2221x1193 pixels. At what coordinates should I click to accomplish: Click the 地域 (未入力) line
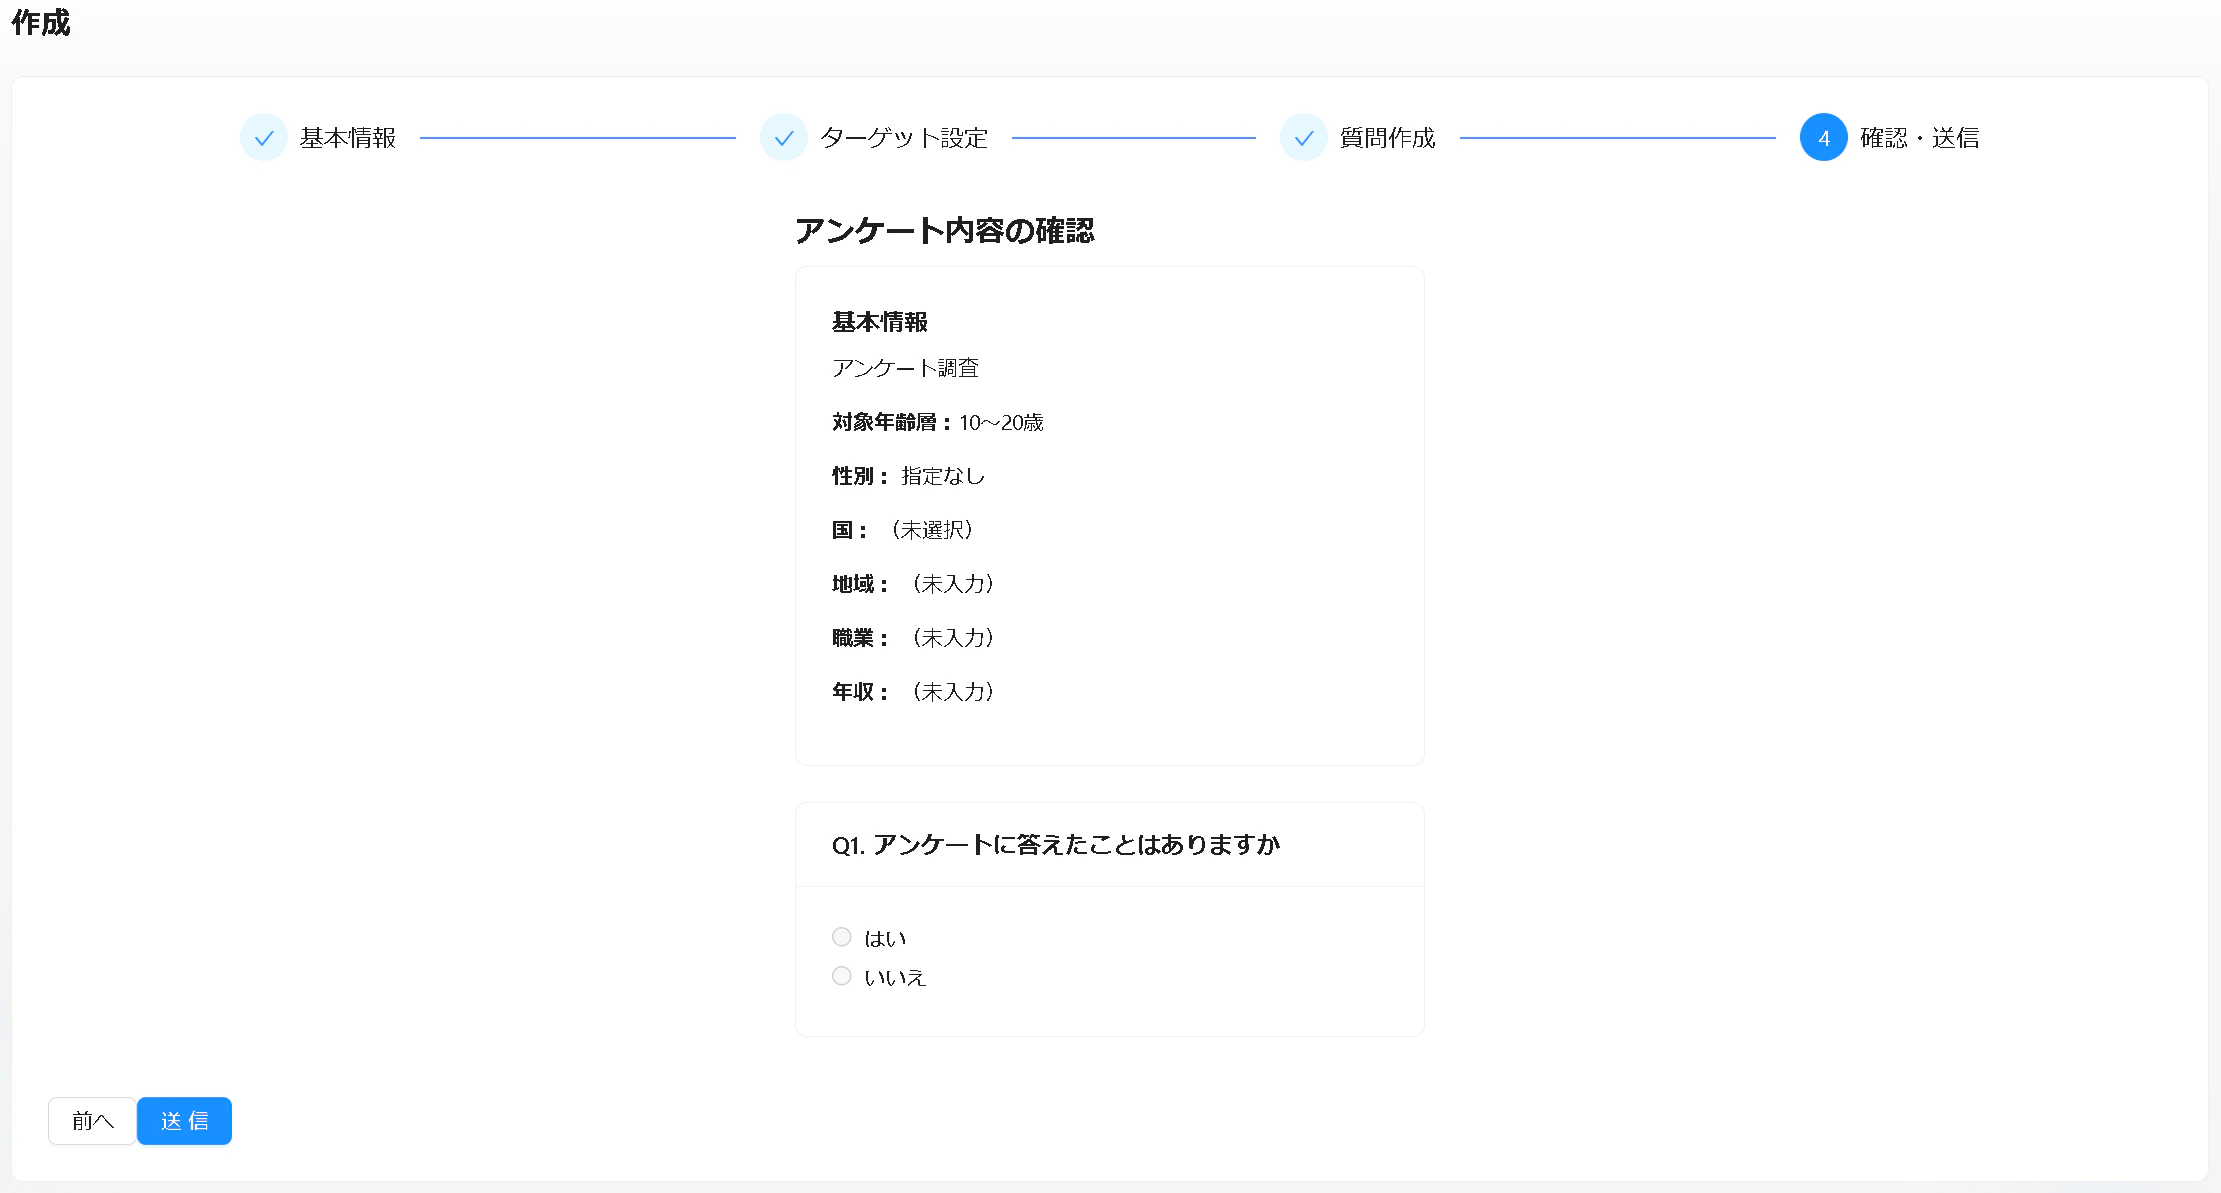(914, 584)
